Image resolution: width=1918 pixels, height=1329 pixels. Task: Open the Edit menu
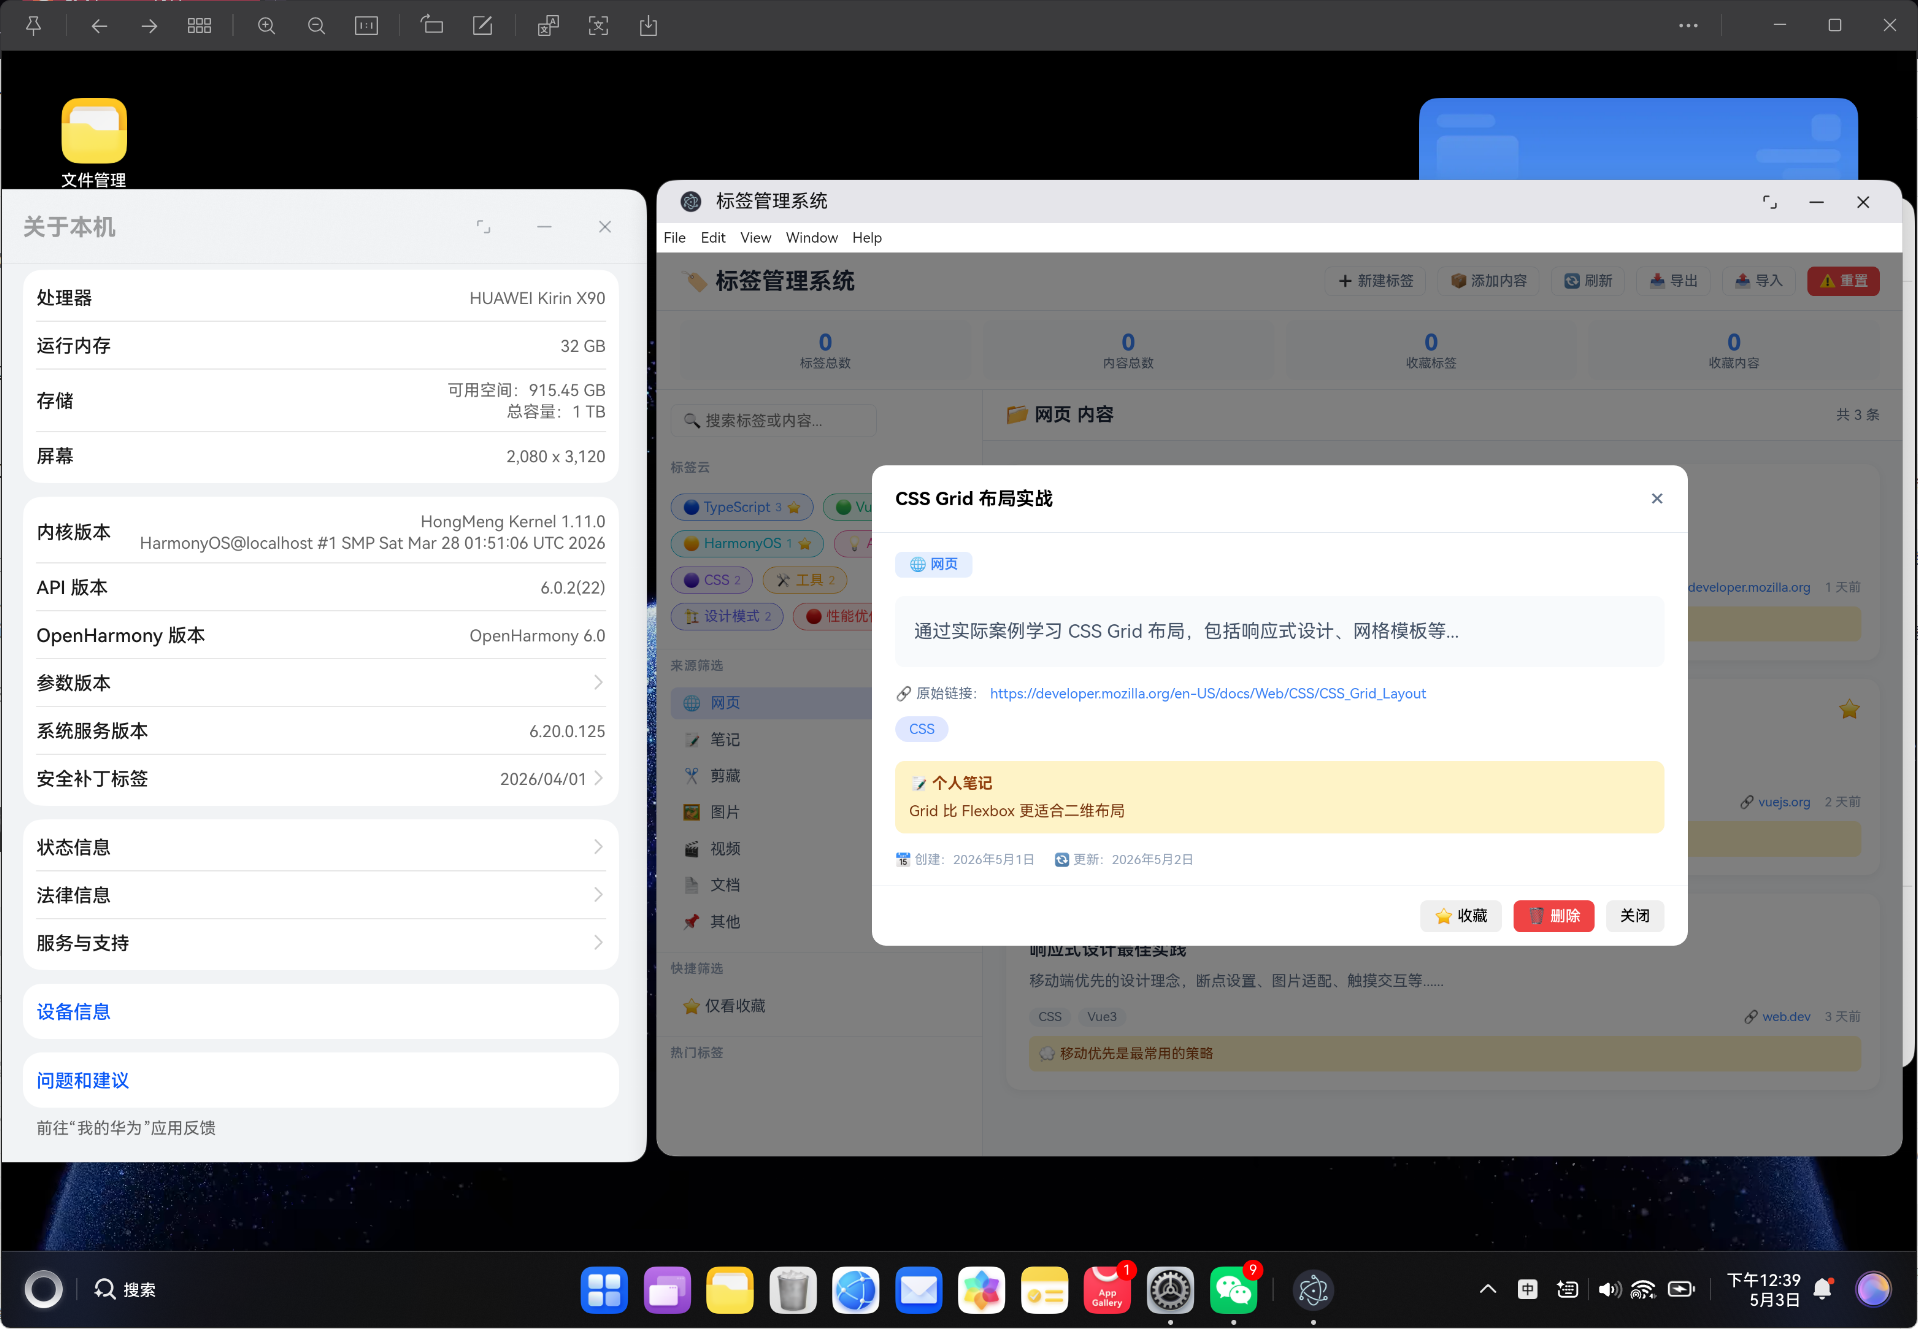(x=712, y=237)
